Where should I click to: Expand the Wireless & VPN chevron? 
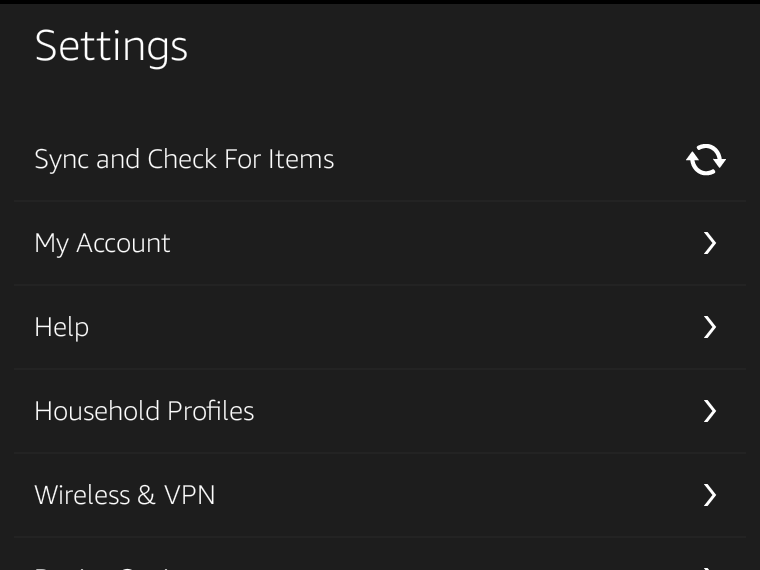[x=710, y=495]
